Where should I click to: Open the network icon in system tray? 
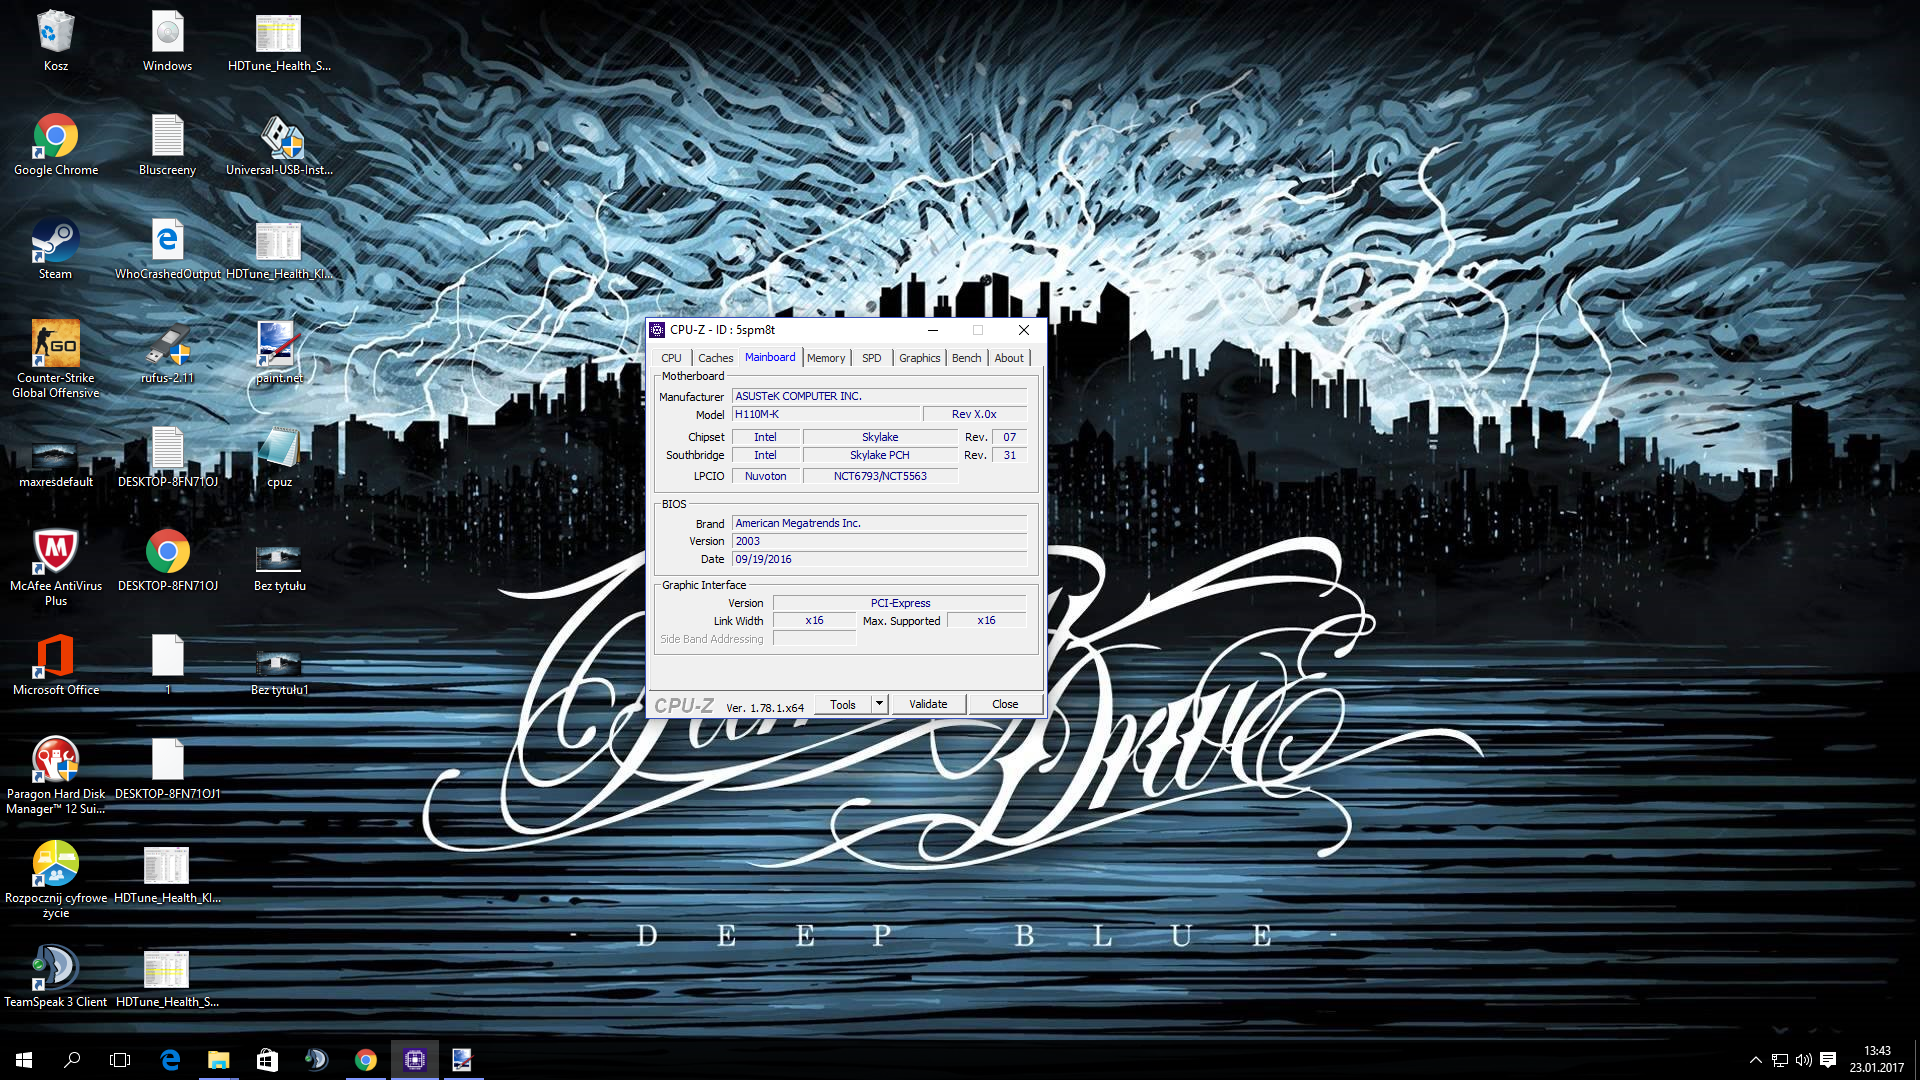(x=1780, y=1060)
